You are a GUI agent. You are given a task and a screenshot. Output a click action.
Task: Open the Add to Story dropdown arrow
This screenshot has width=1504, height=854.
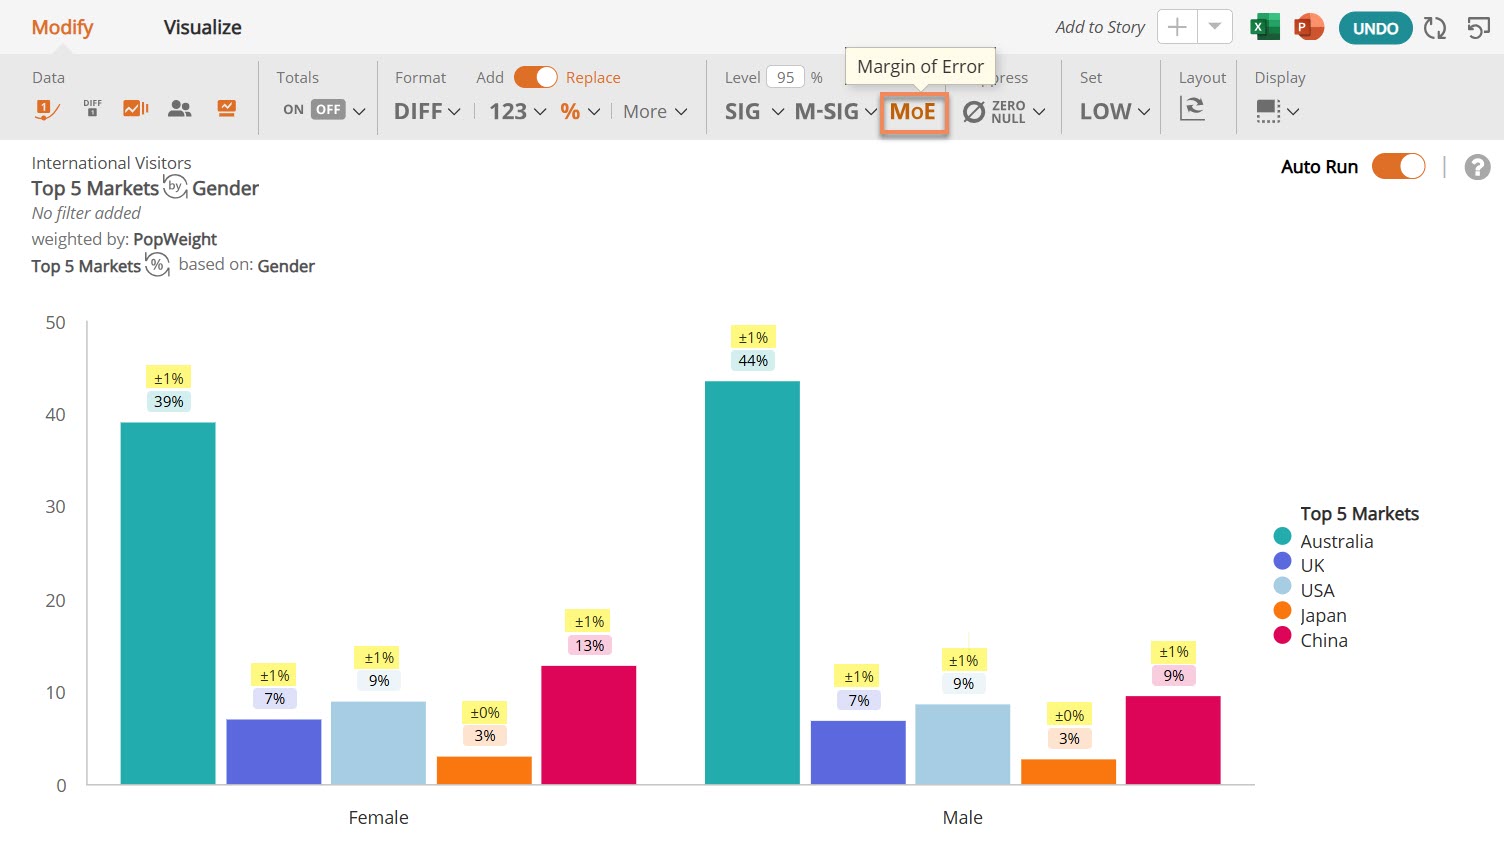(x=1214, y=27)
